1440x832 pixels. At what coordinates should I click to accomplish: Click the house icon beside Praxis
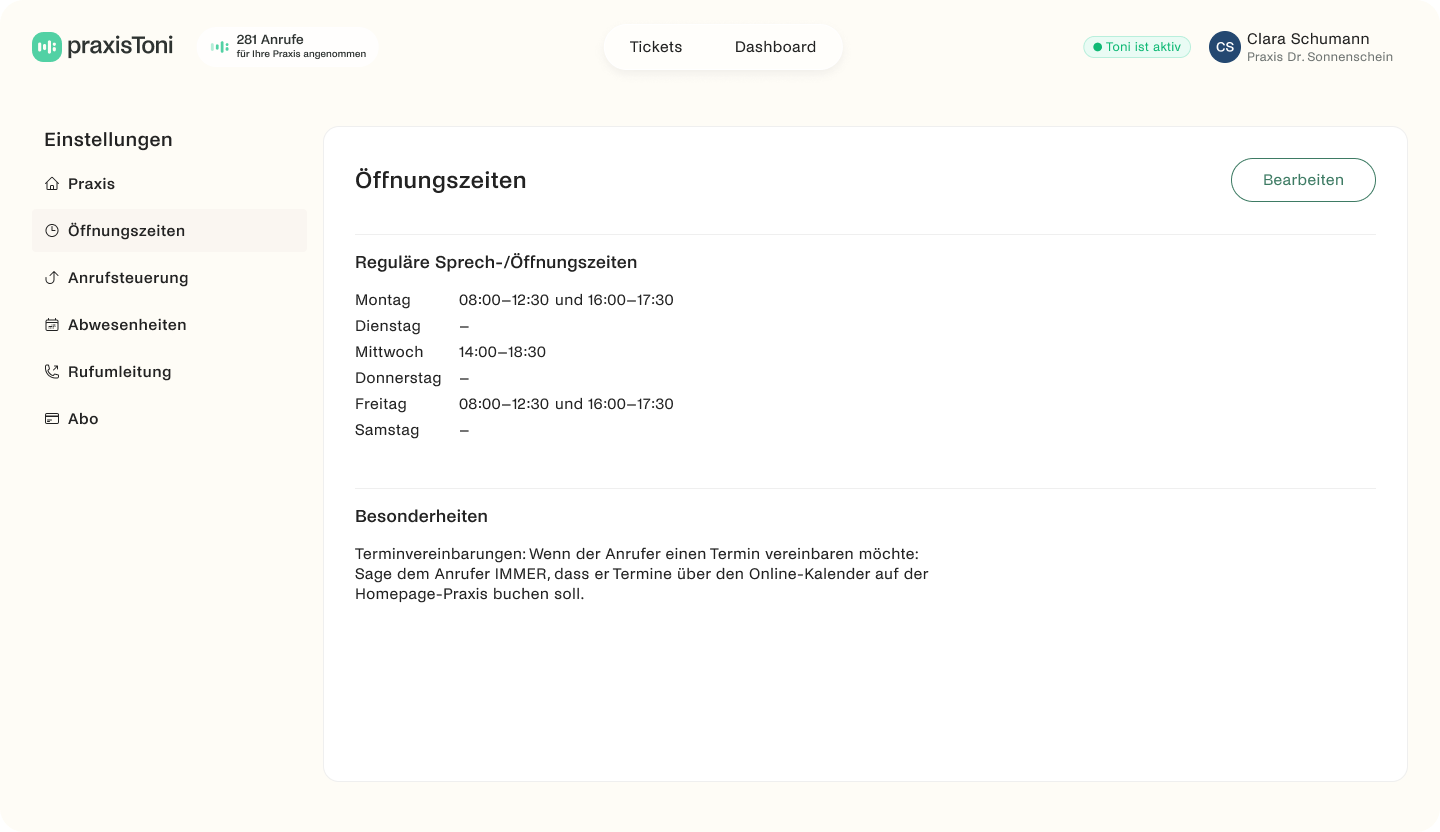point(52,184)
